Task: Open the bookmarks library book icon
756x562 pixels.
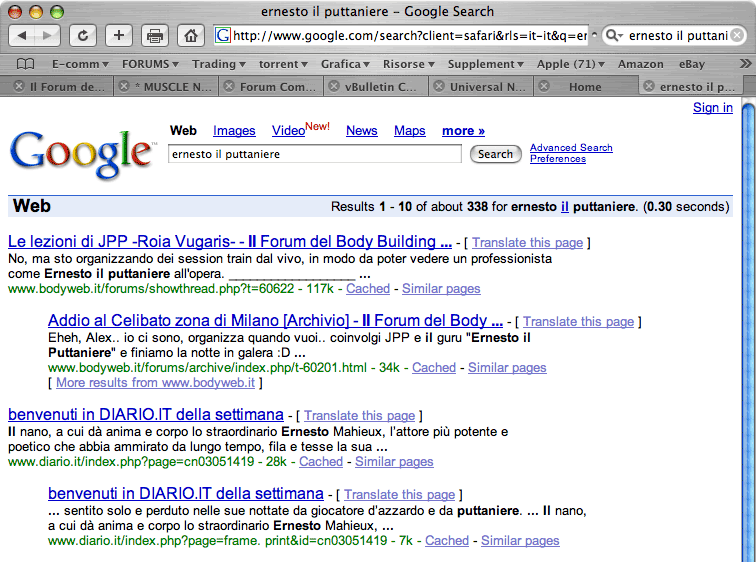Action: pyautogui.click(x=25, y=64)
